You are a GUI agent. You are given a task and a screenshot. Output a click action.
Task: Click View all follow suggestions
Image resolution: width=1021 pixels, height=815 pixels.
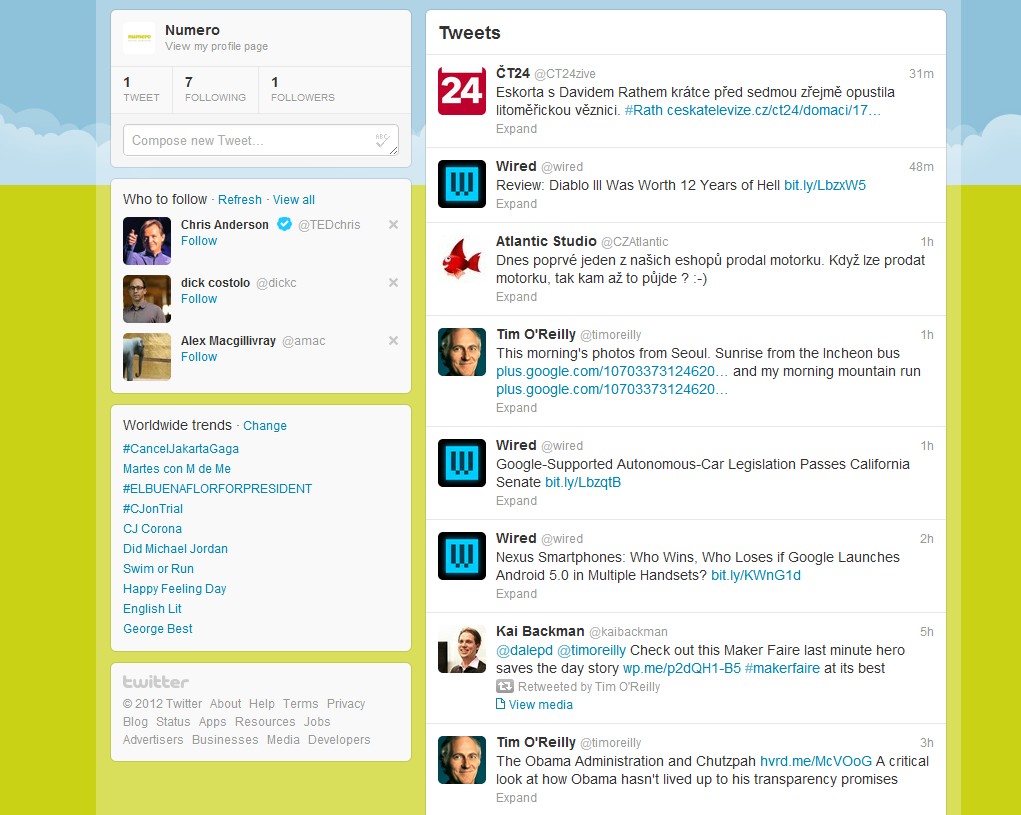(x=294, y=200)
